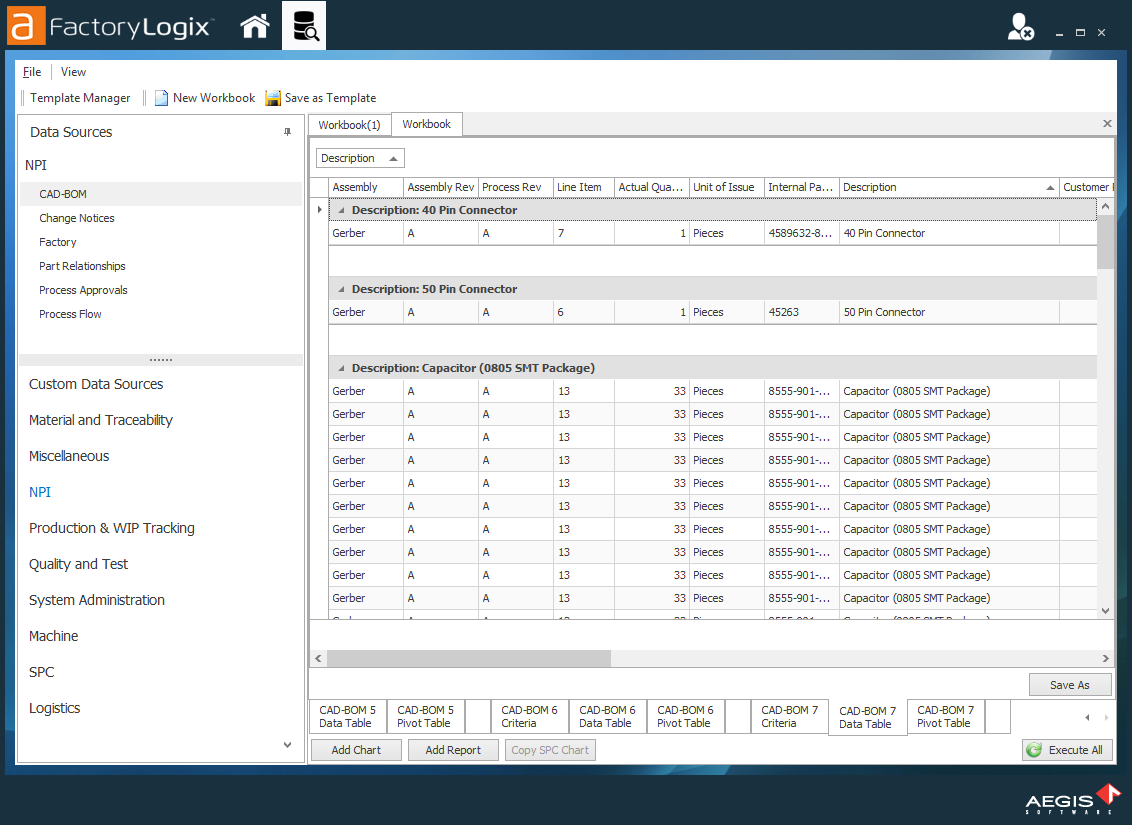
Task: Toggle auto-hide with the Data Sources pin
Action: tap(288, 131)
